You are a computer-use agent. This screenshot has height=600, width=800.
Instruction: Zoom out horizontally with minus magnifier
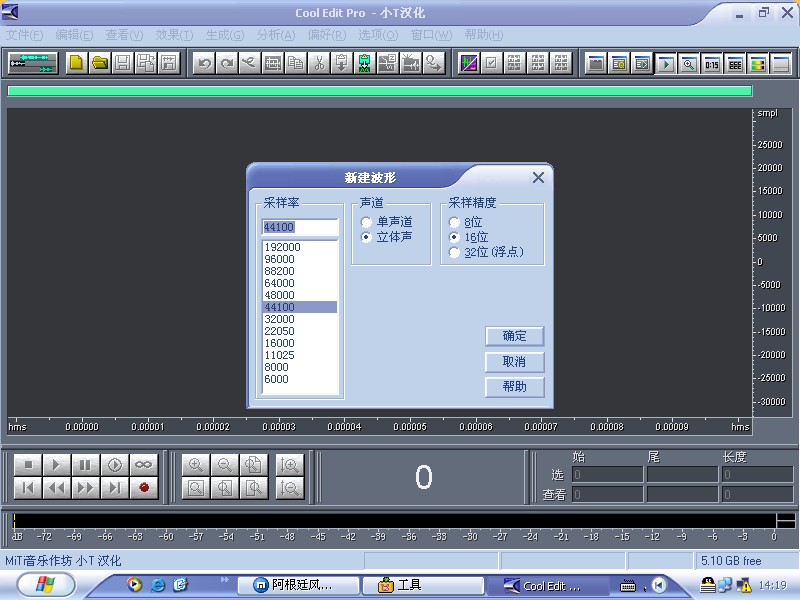[x=224, y=465]
